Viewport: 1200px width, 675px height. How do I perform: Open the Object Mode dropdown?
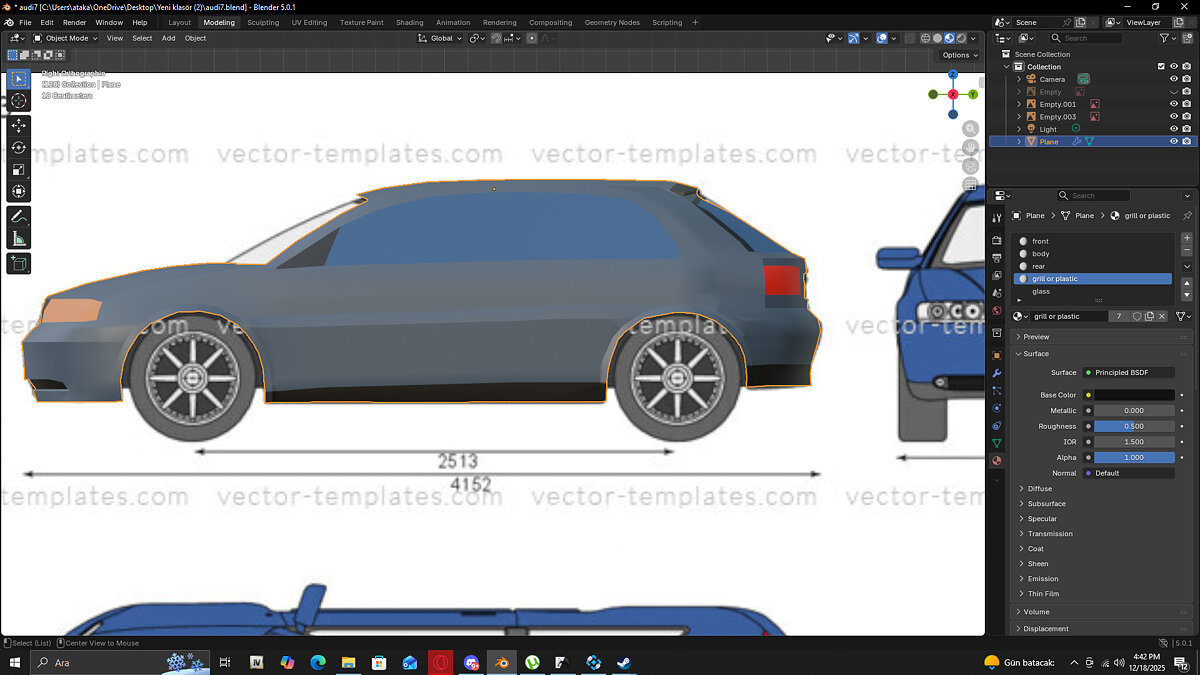tap(65, 38)
